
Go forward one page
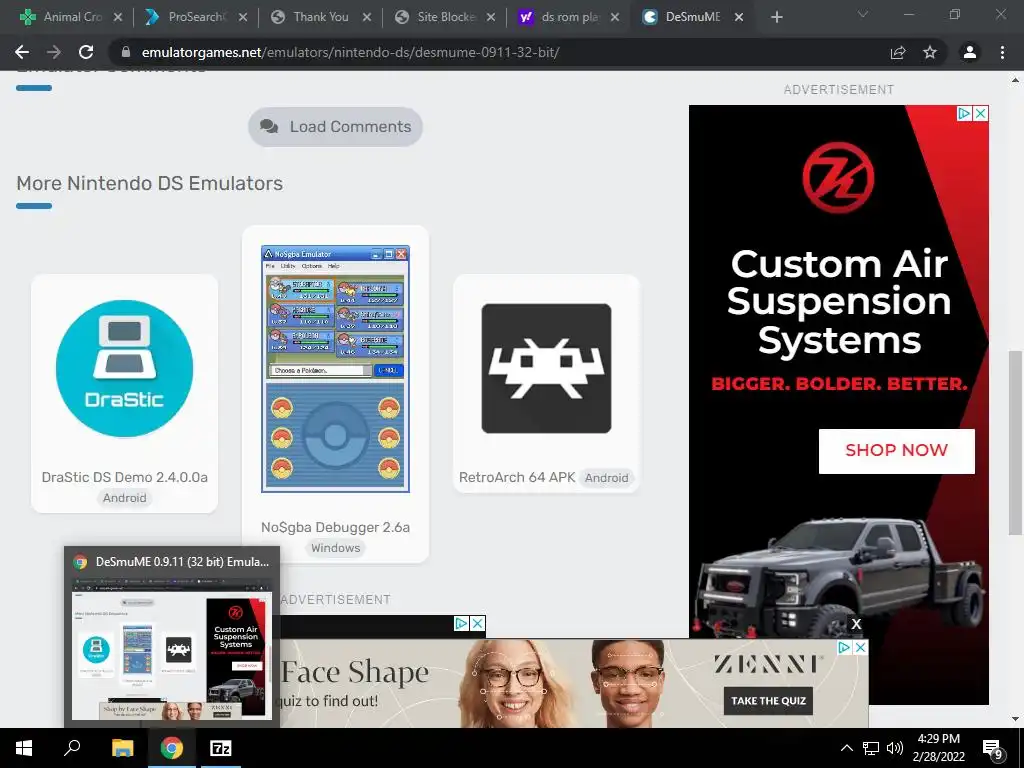54,52
